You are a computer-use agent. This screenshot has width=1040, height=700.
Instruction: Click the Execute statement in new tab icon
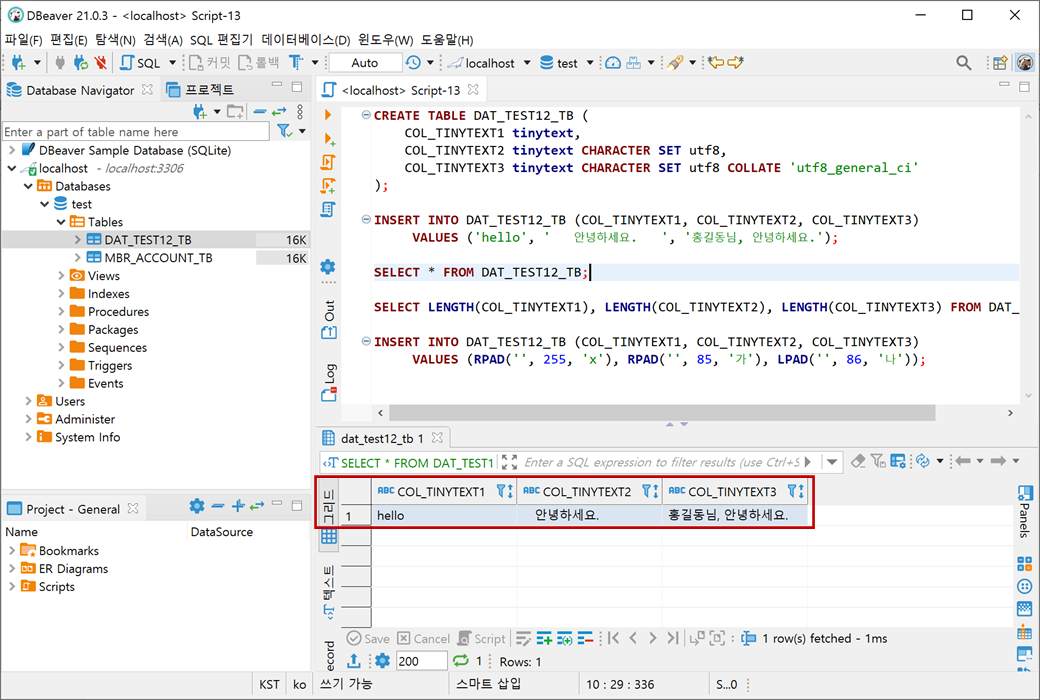click(x=328, y=139)
